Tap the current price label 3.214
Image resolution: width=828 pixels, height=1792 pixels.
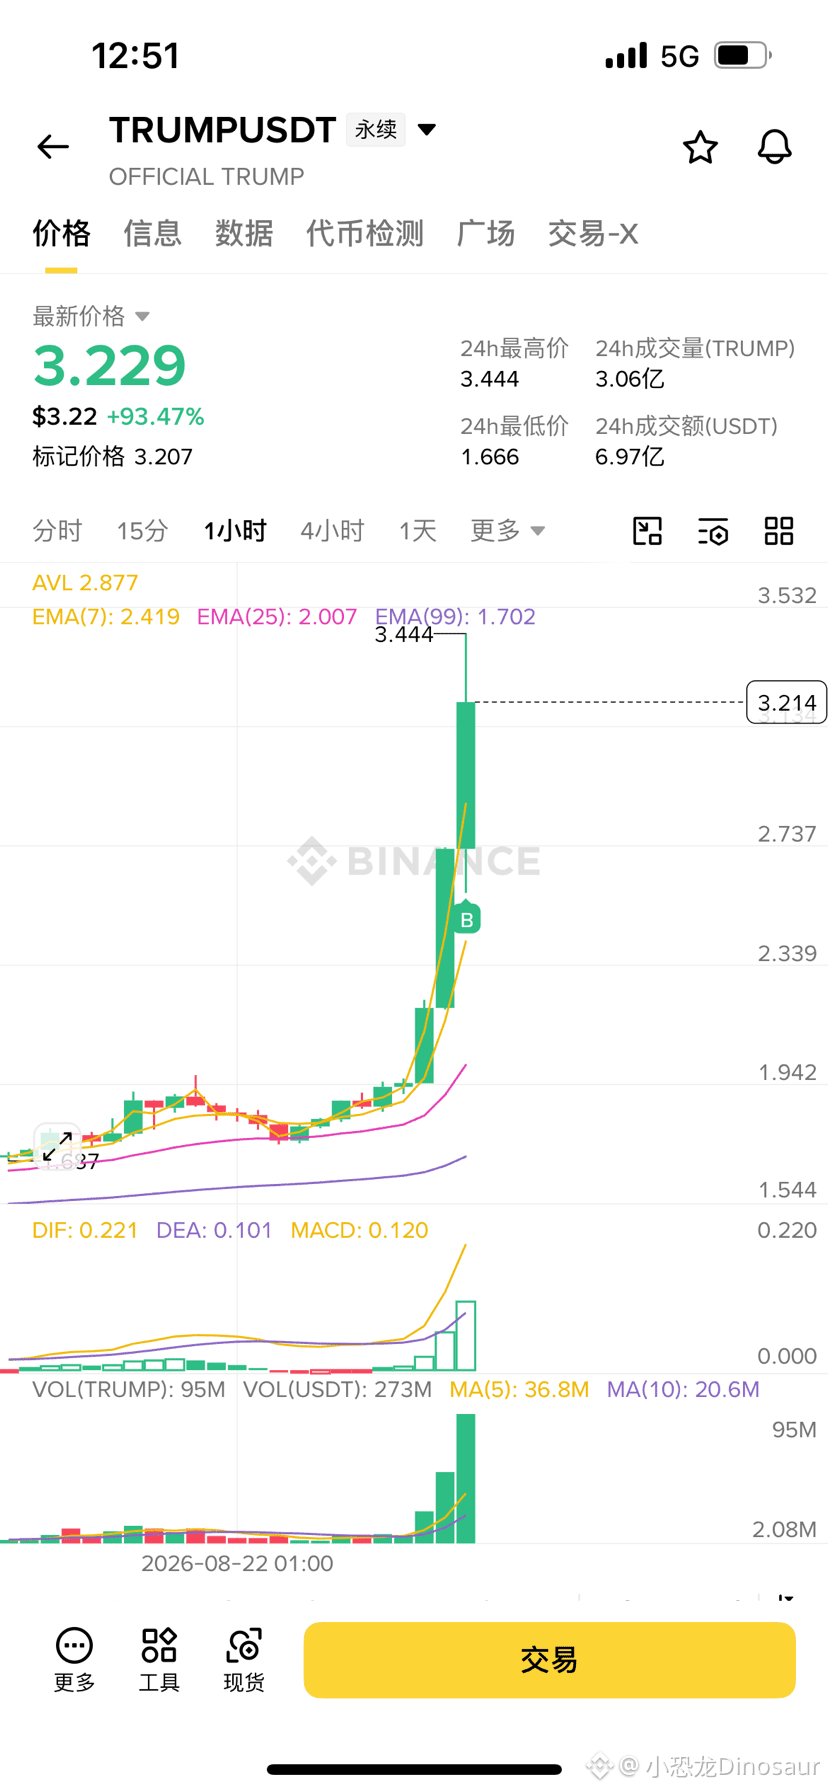coord(787,703)
